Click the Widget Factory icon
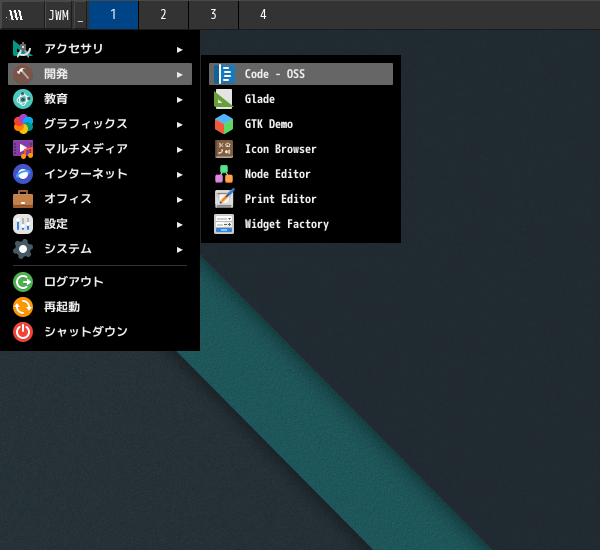Image resolution: width=600 pixels, height=550 pixels. [224, 224]
